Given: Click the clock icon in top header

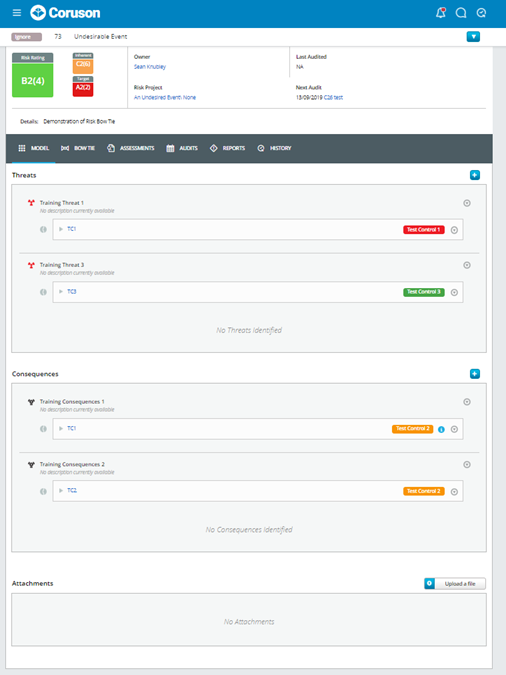Looking at the screenshot, I should [481, 13].
